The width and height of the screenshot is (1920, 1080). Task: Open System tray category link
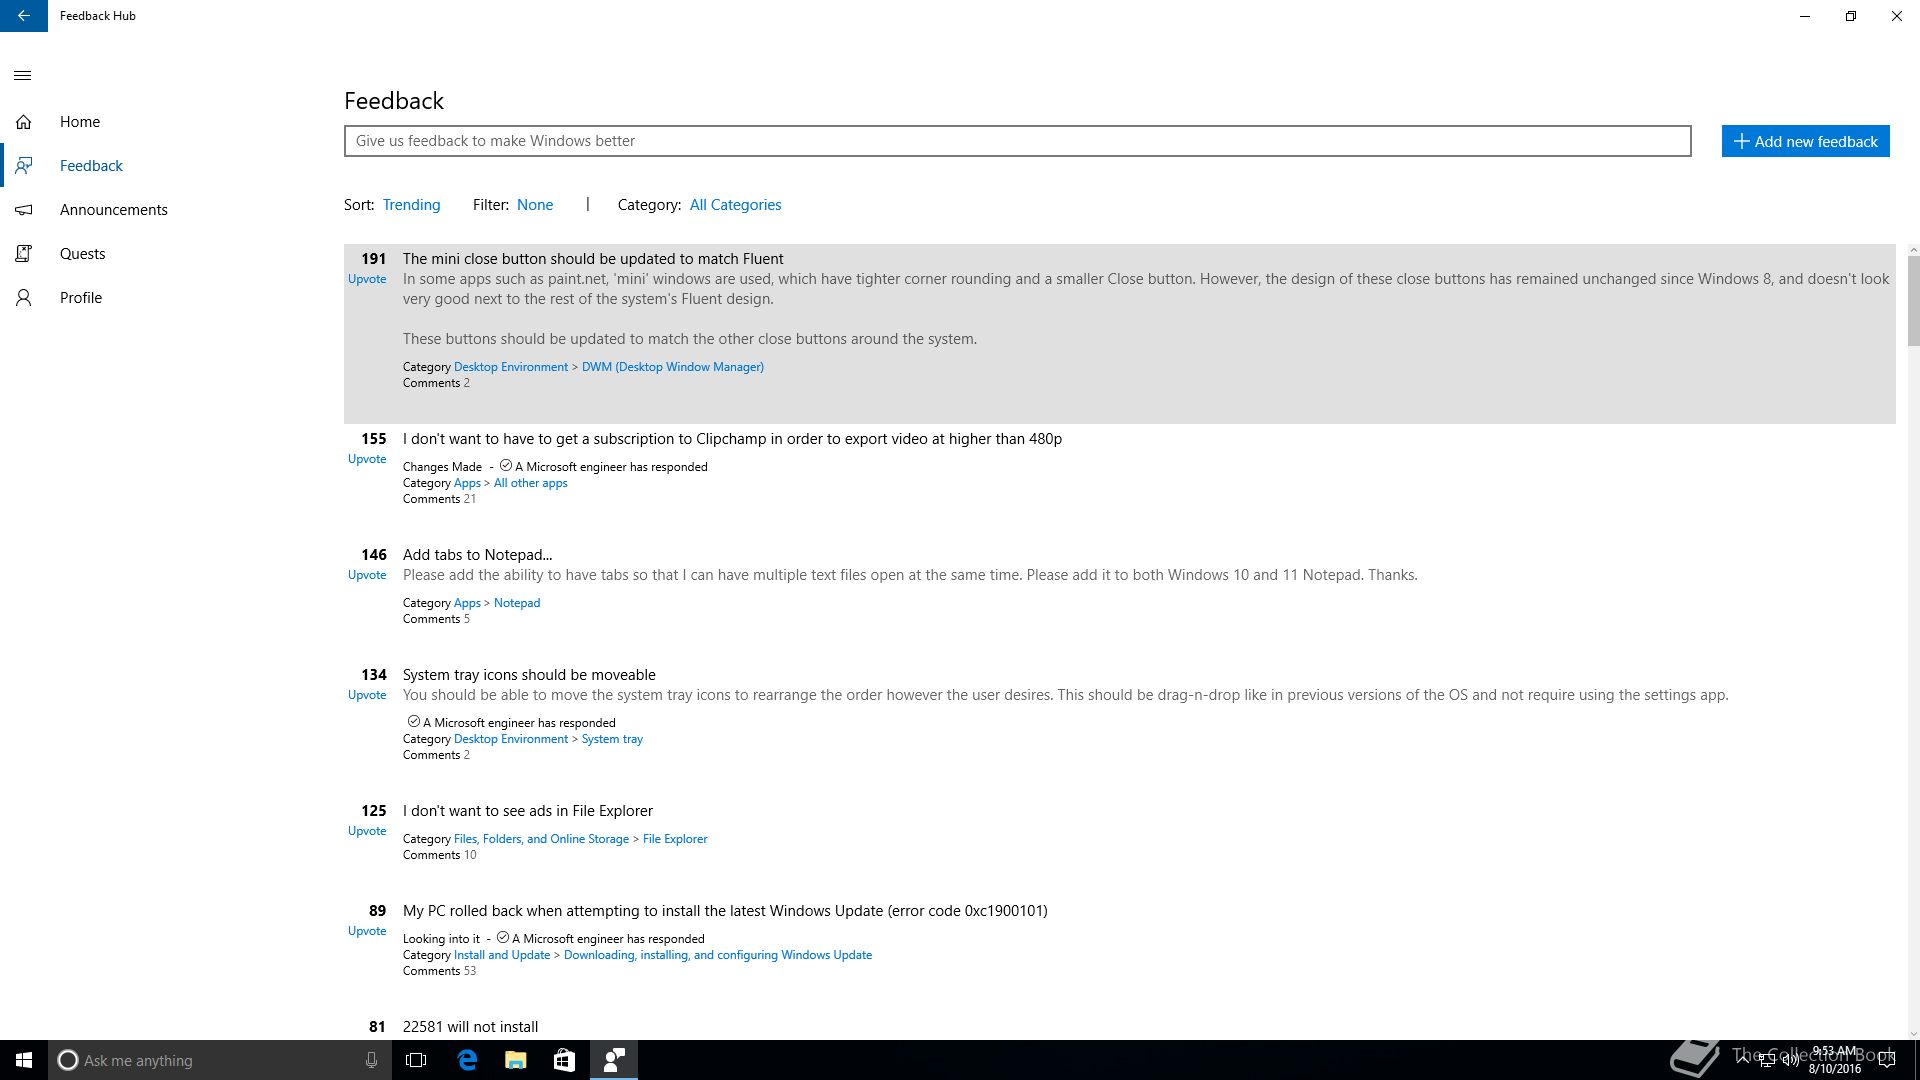pyautogui.click(x=612, y=739)
